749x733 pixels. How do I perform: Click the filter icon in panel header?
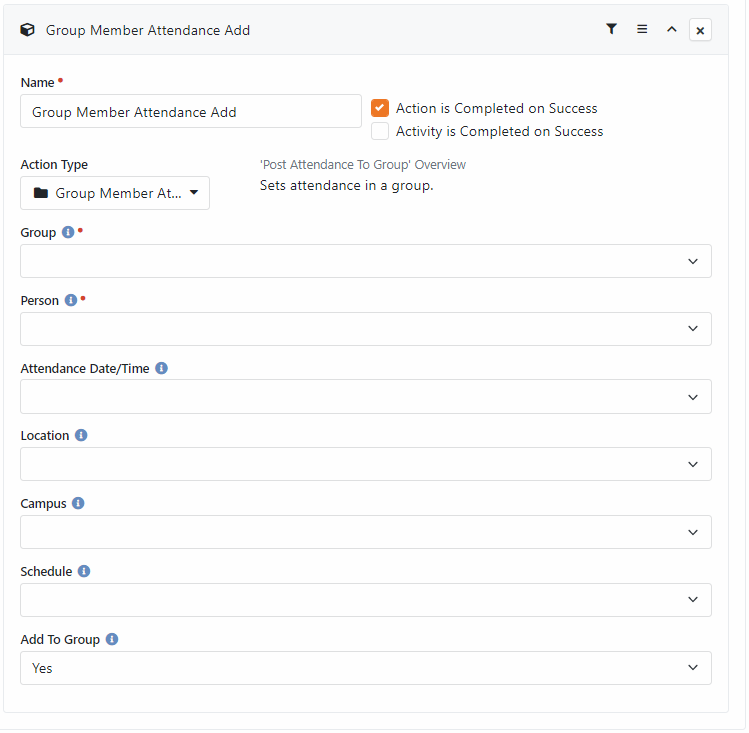611,30
